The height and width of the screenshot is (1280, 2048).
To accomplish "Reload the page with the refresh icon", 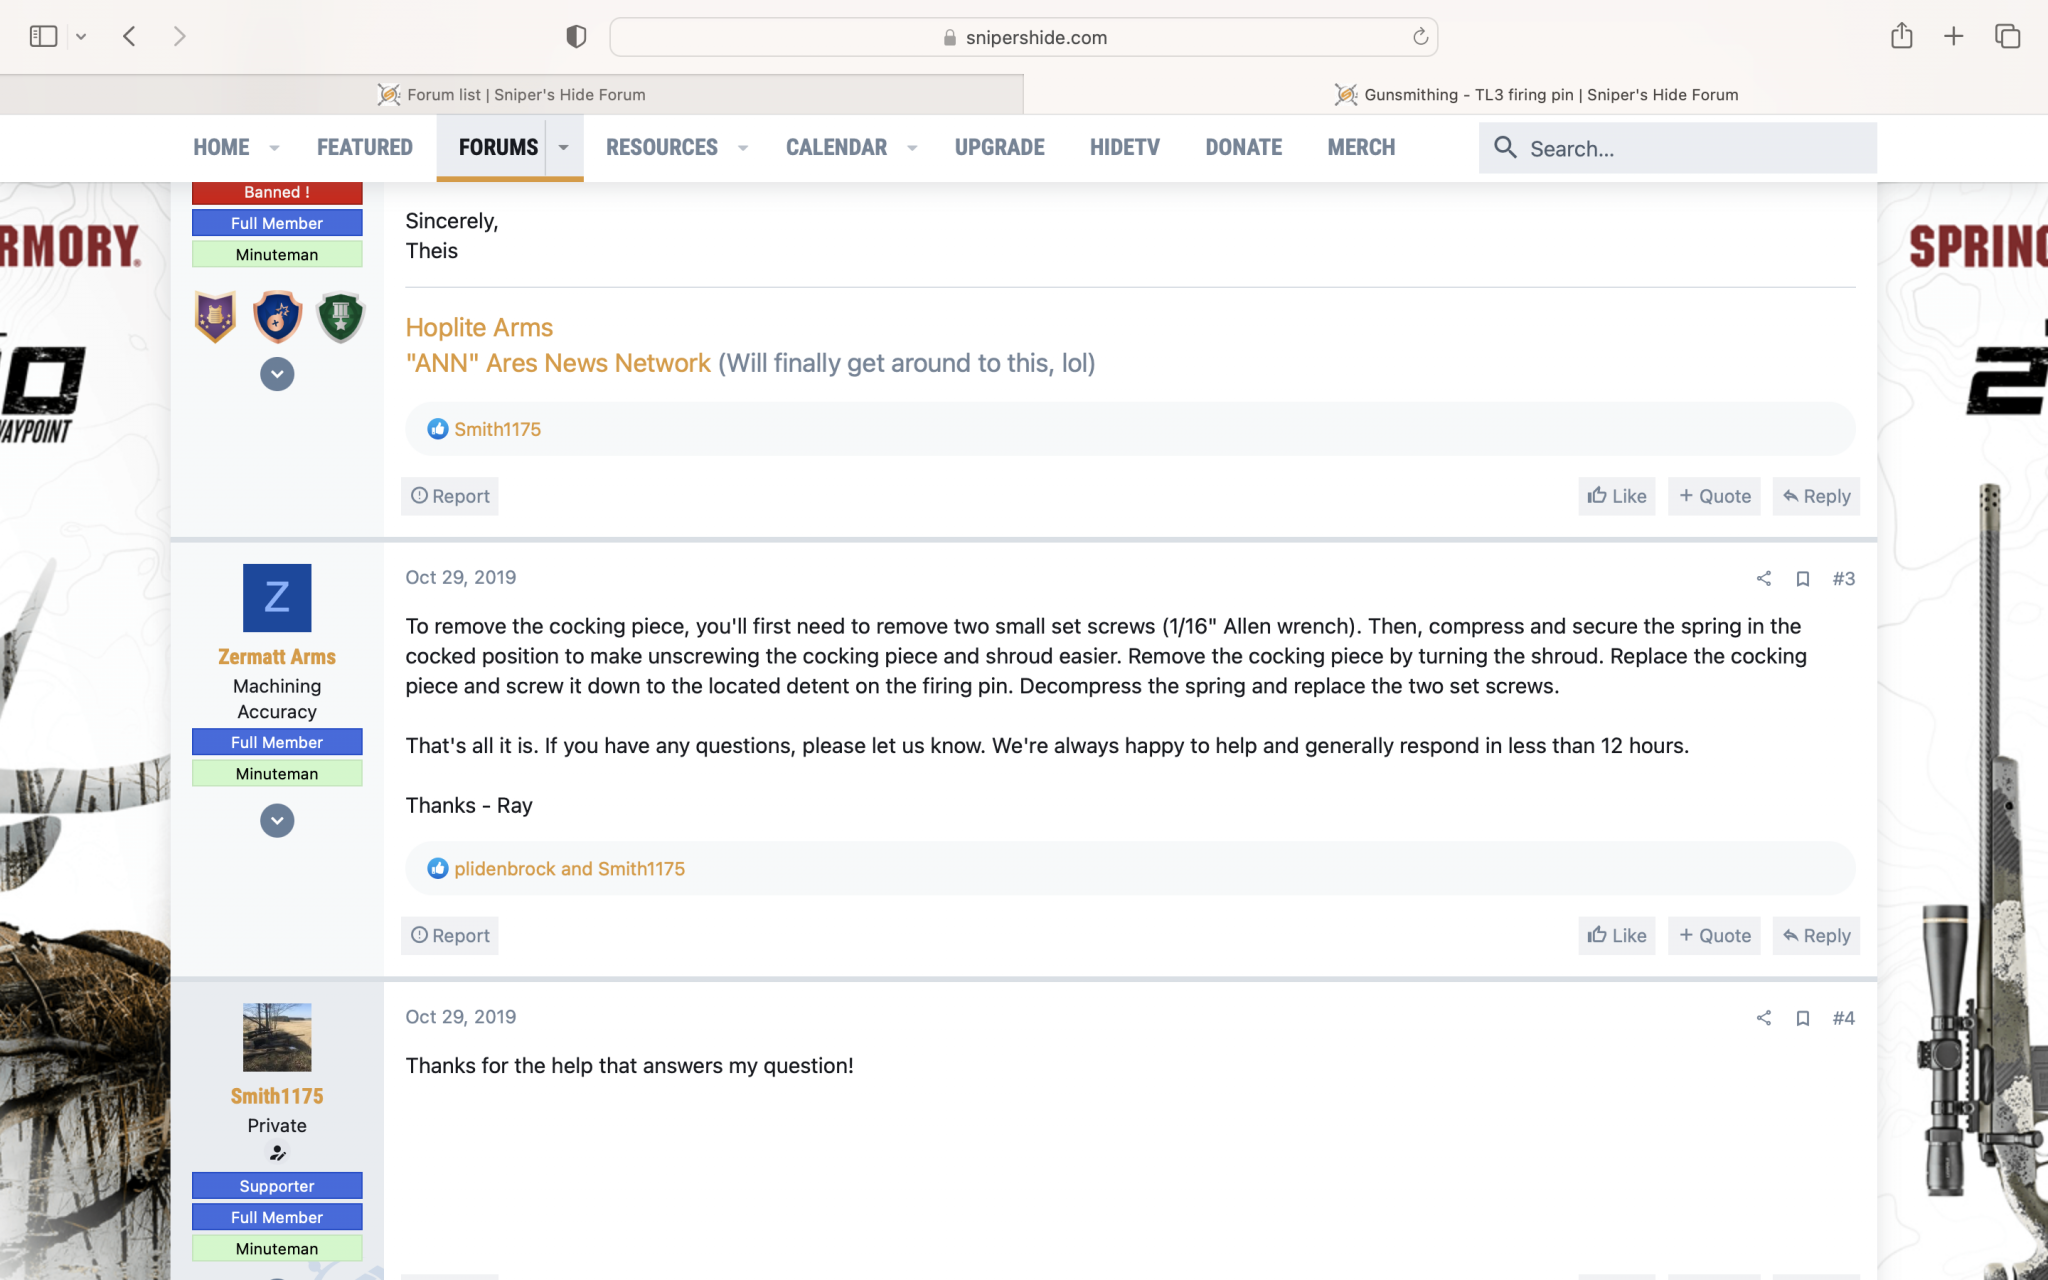I will click(x=1420, y=37).
